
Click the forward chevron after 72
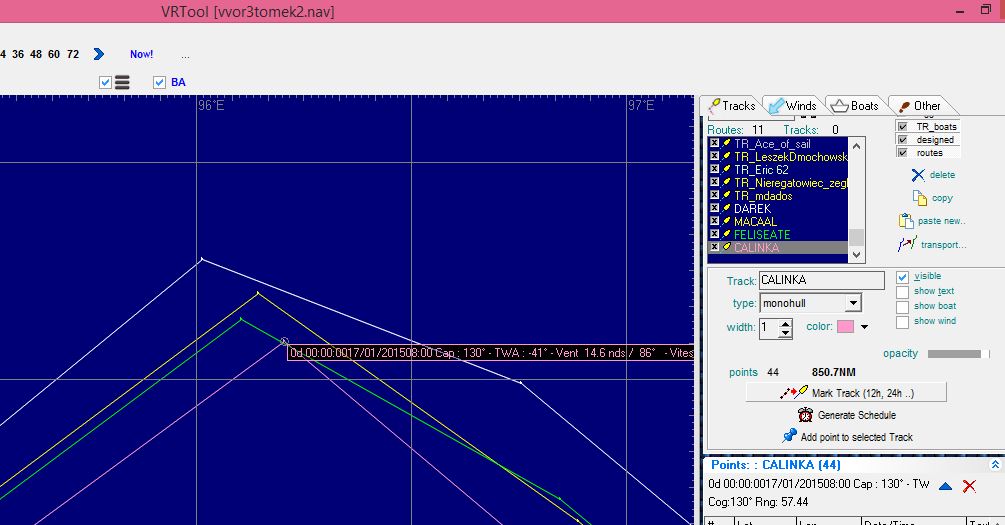[x=98, y=54]
